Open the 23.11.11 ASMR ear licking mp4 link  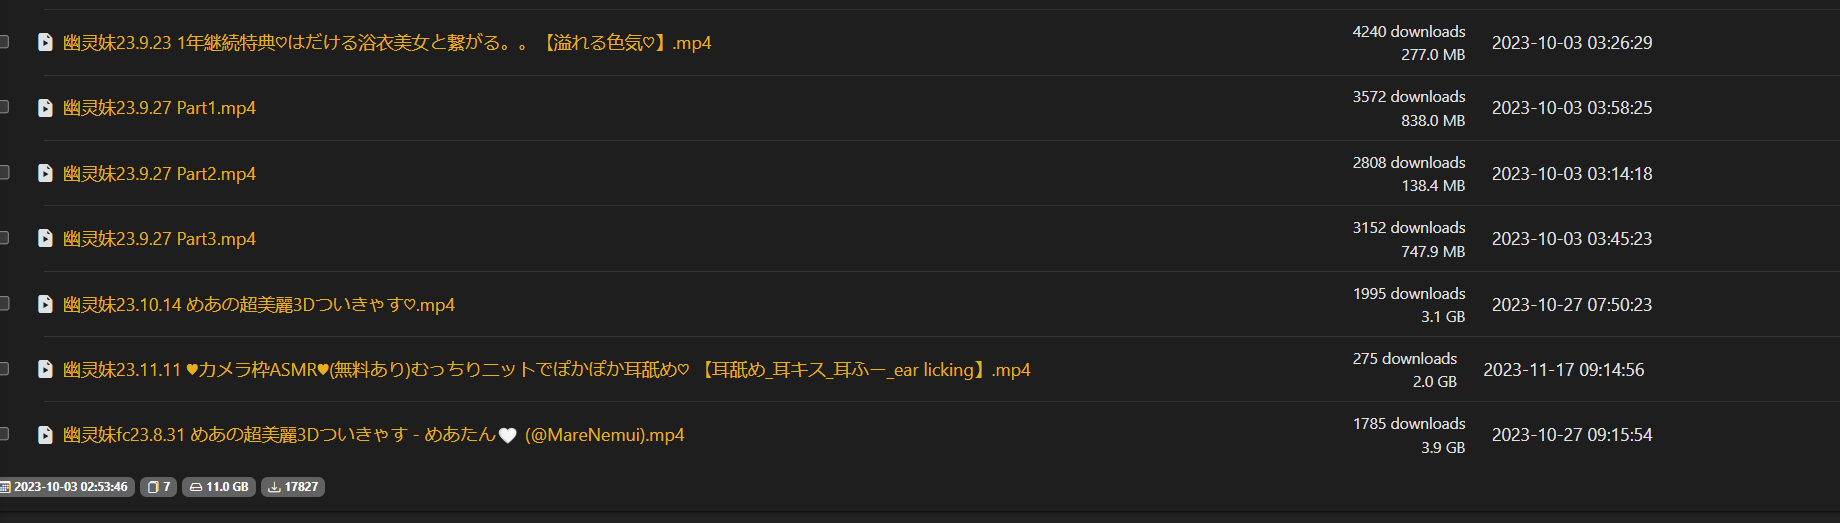pos(546,370)
